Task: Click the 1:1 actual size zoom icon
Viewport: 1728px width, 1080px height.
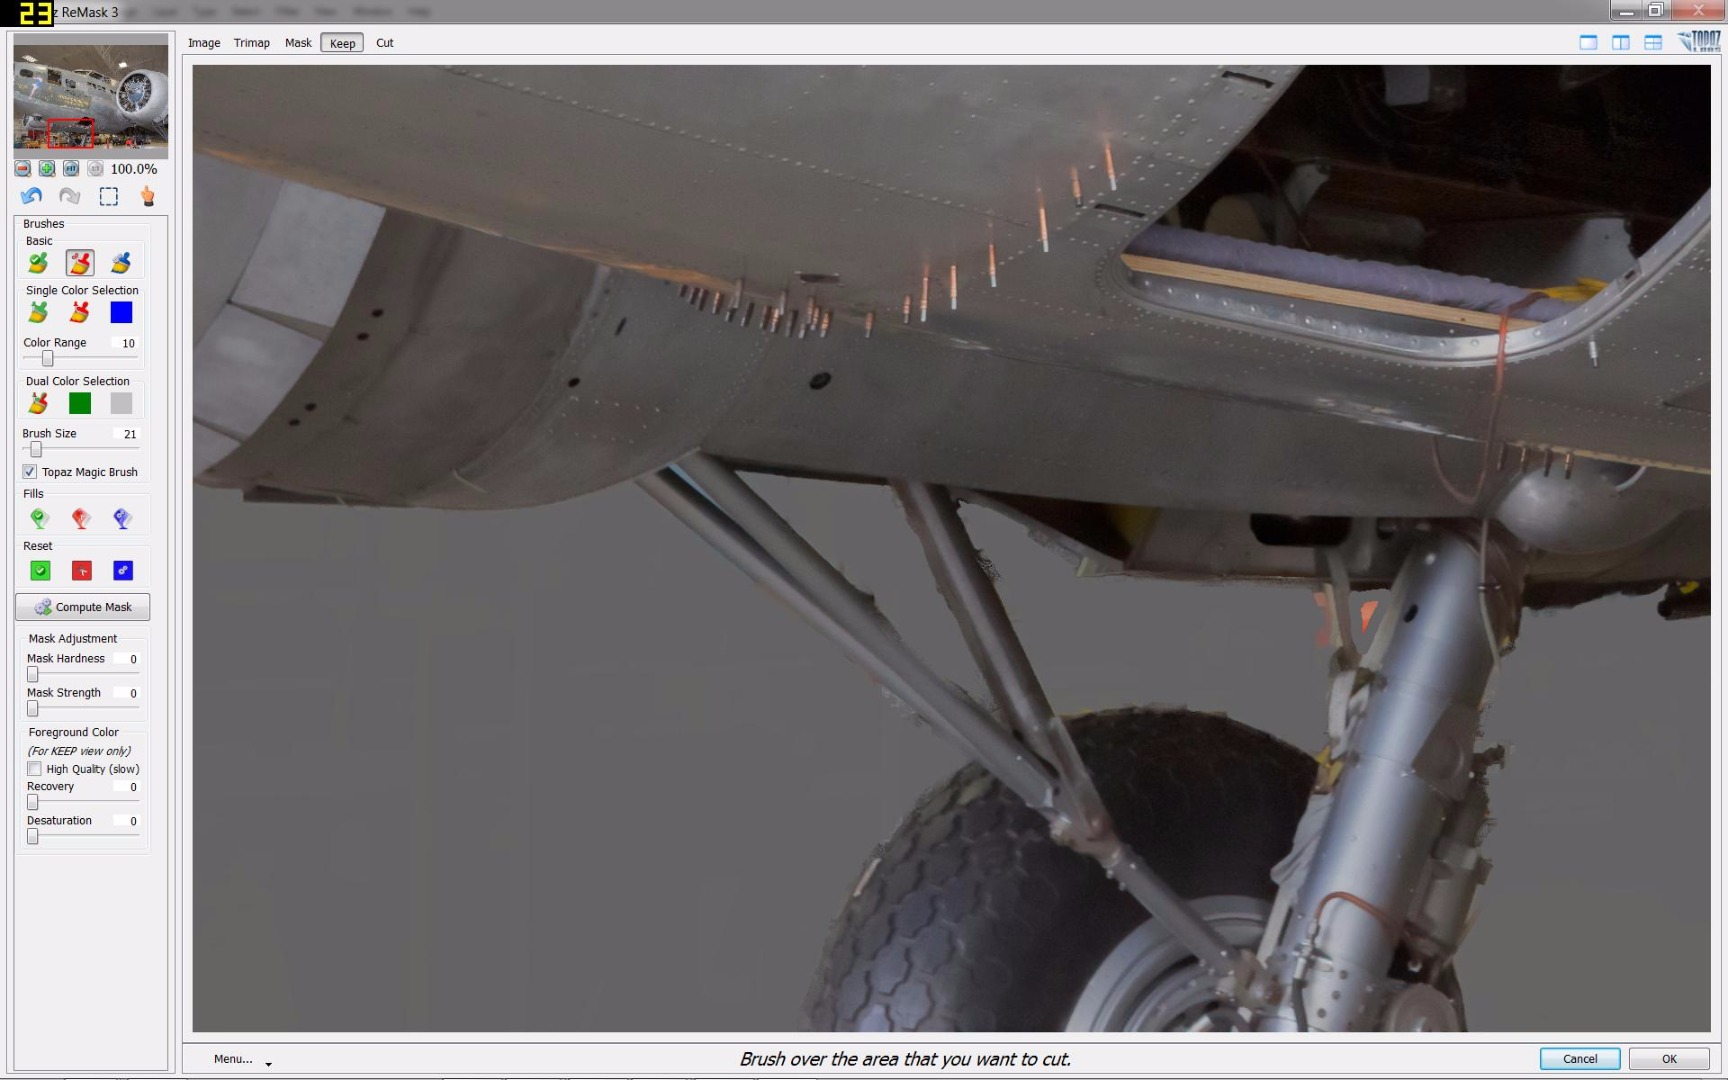Action: click(x=95, y=169)
